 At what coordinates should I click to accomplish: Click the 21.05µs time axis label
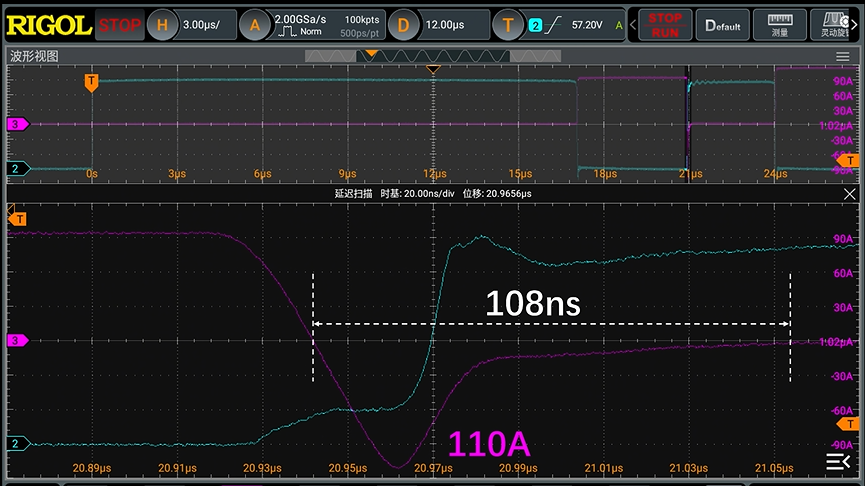click(774, 468)
